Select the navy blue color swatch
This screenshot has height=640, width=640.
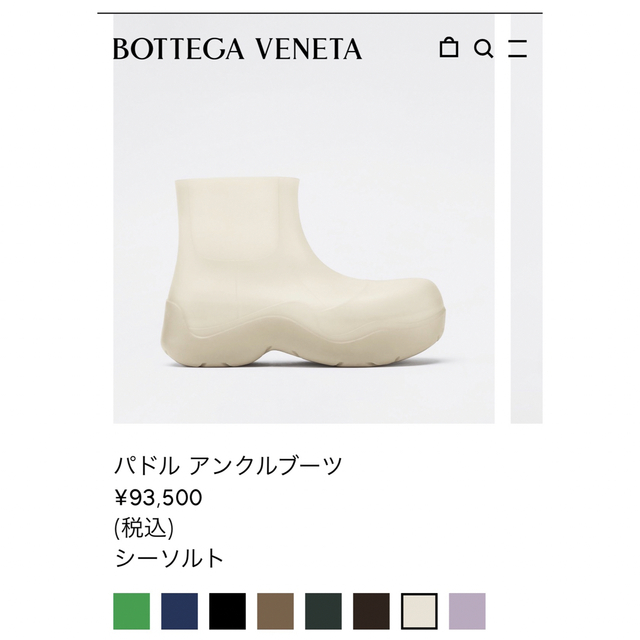pyautogui.click(x=179, y=611)
